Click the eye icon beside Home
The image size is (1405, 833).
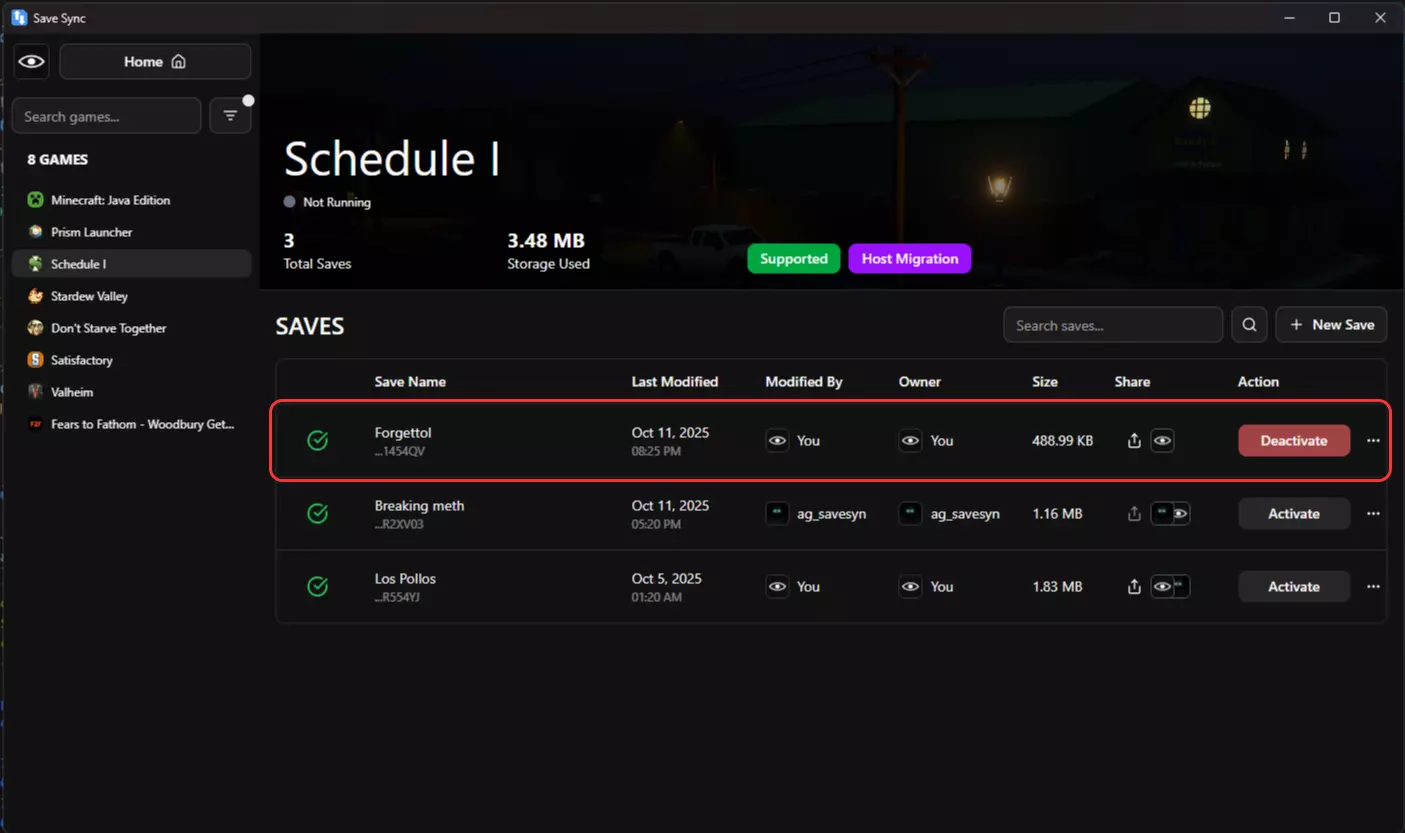point(32,62)
